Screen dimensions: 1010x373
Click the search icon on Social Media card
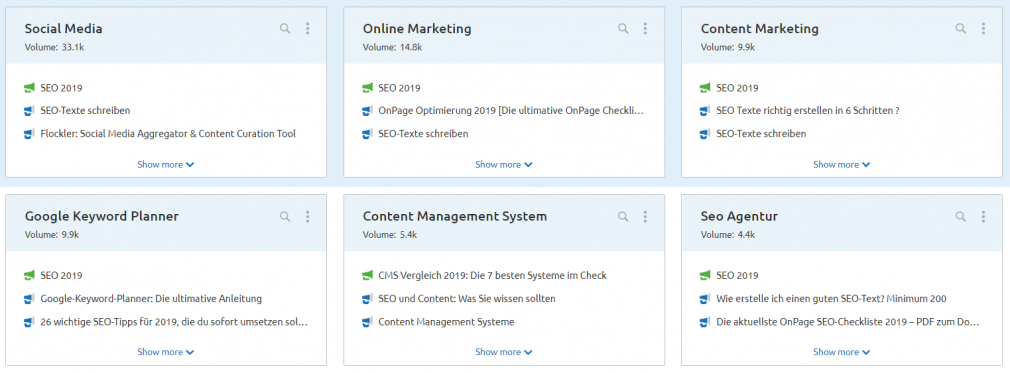[285, 28]
